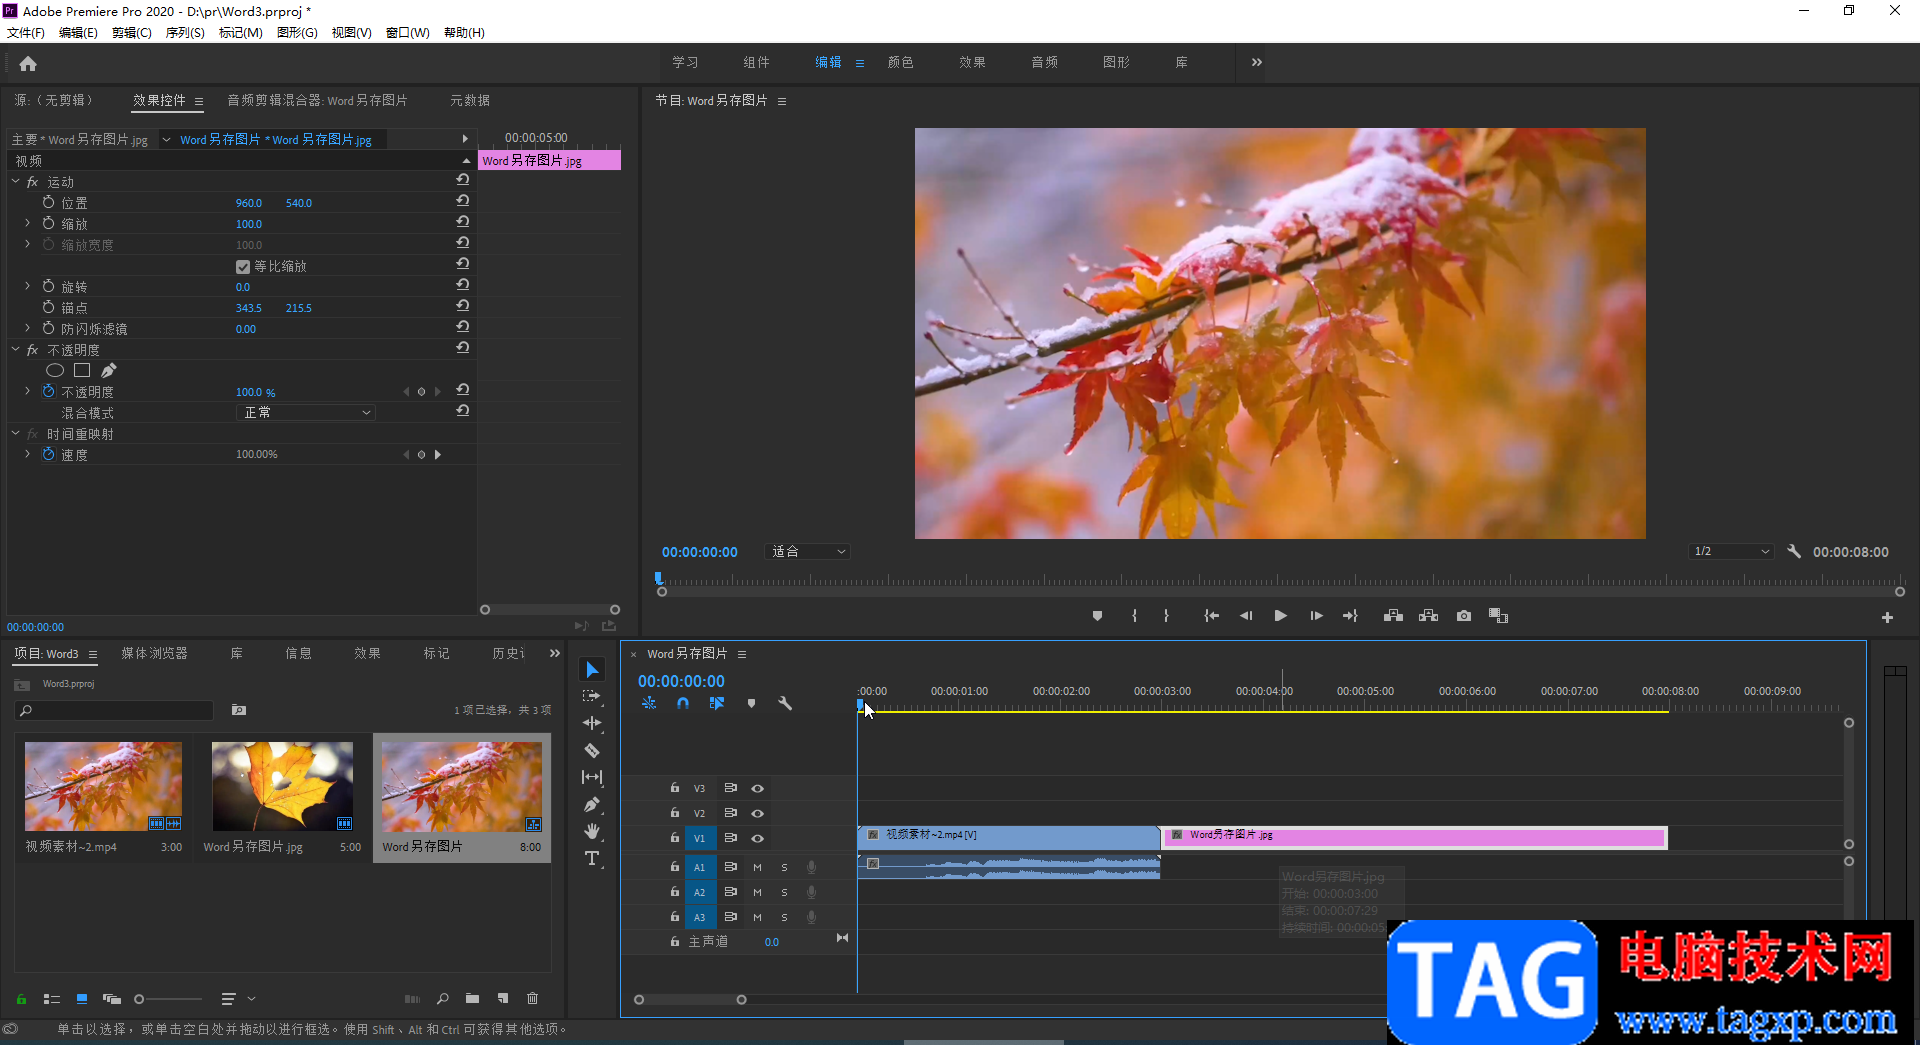Open timeline display settings wrench
This screenshot has width=1920, height=1045.
click(785, 703)
